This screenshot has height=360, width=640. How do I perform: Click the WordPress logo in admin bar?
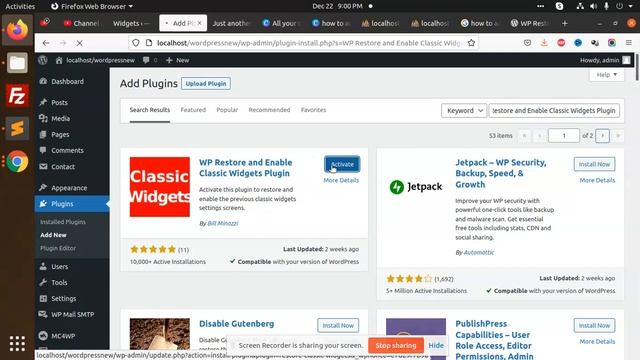[x=43, y=60]
